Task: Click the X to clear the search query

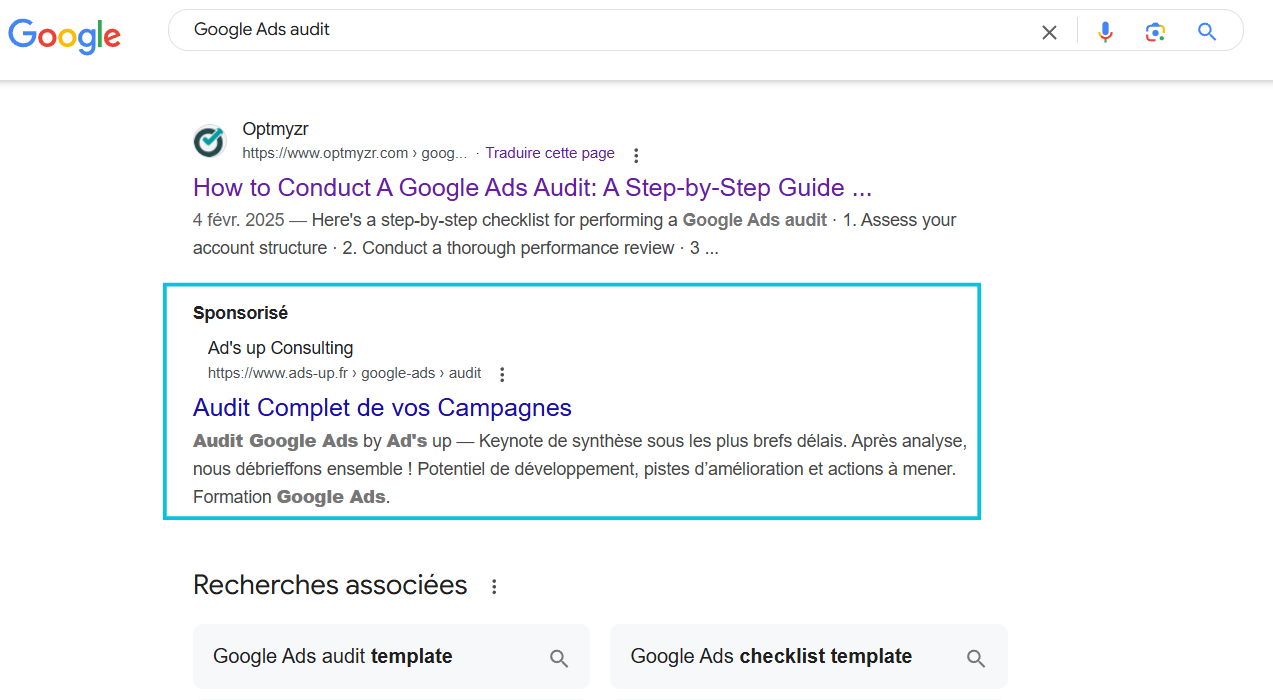Action: 1048,31
